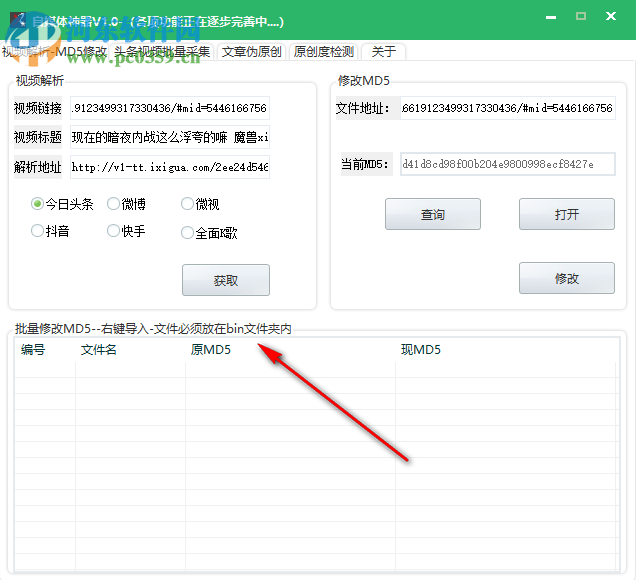Viewport: 636px width, 580px height.
Task: Open the 头条视频批量采集 tab
Action: [162, 52]
